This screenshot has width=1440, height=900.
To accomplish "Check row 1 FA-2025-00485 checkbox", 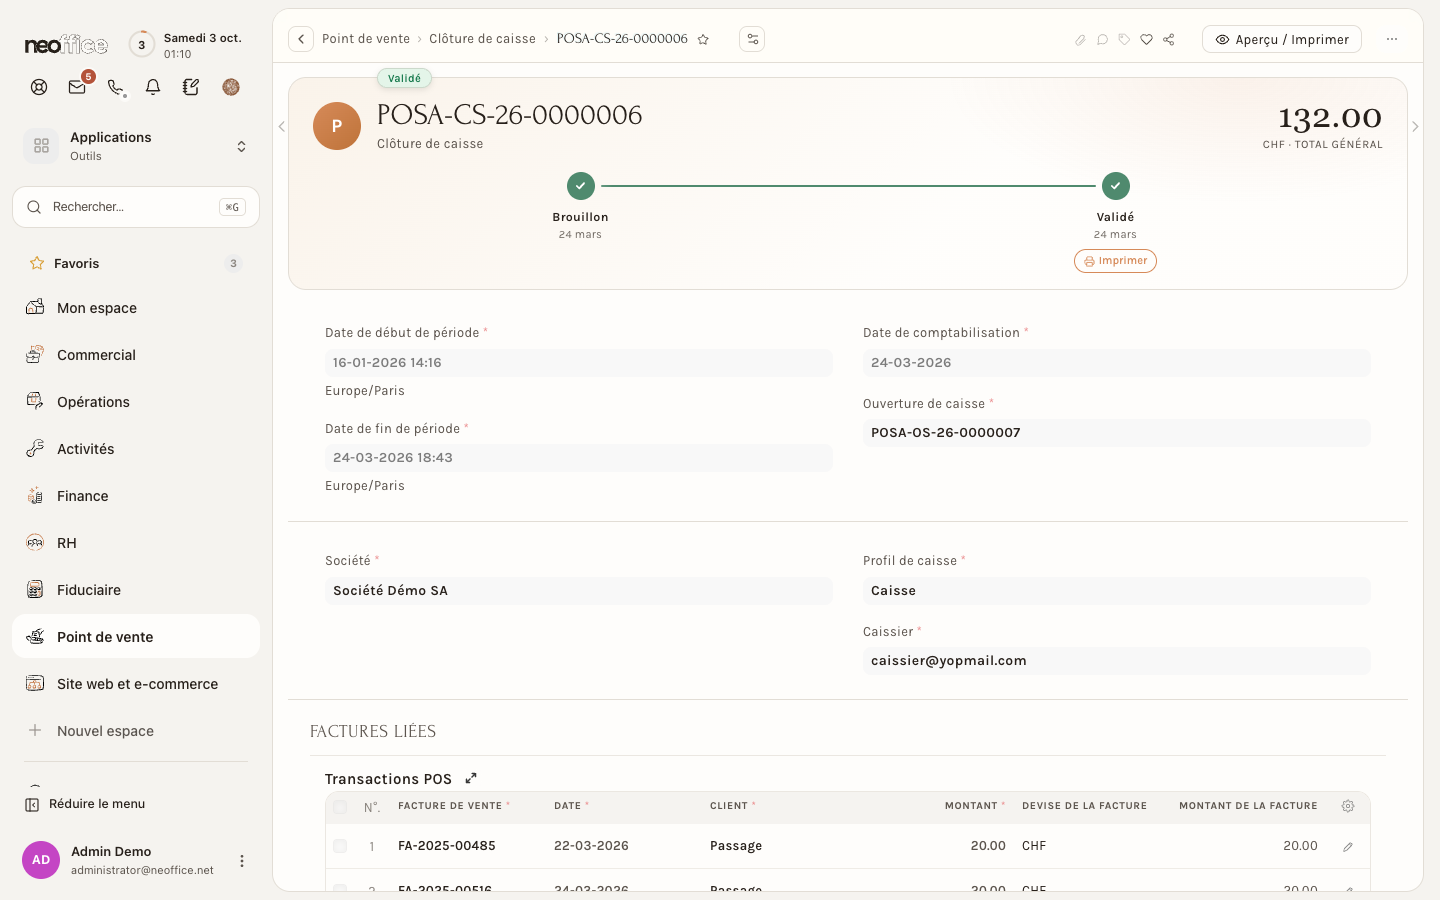I will click(x=340, y=846).
